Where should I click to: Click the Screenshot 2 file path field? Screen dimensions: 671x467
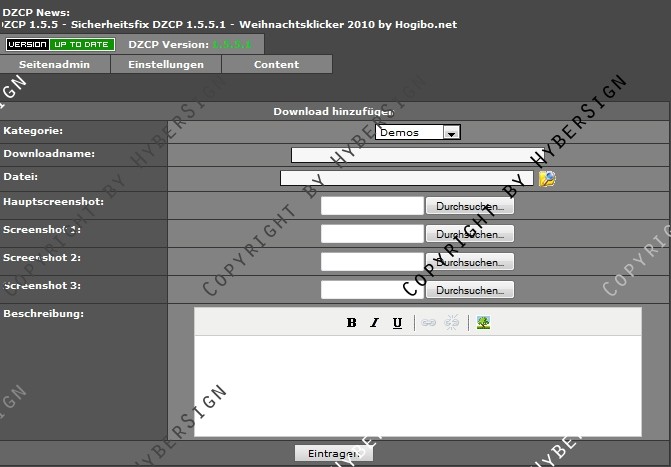click(372, 262)
